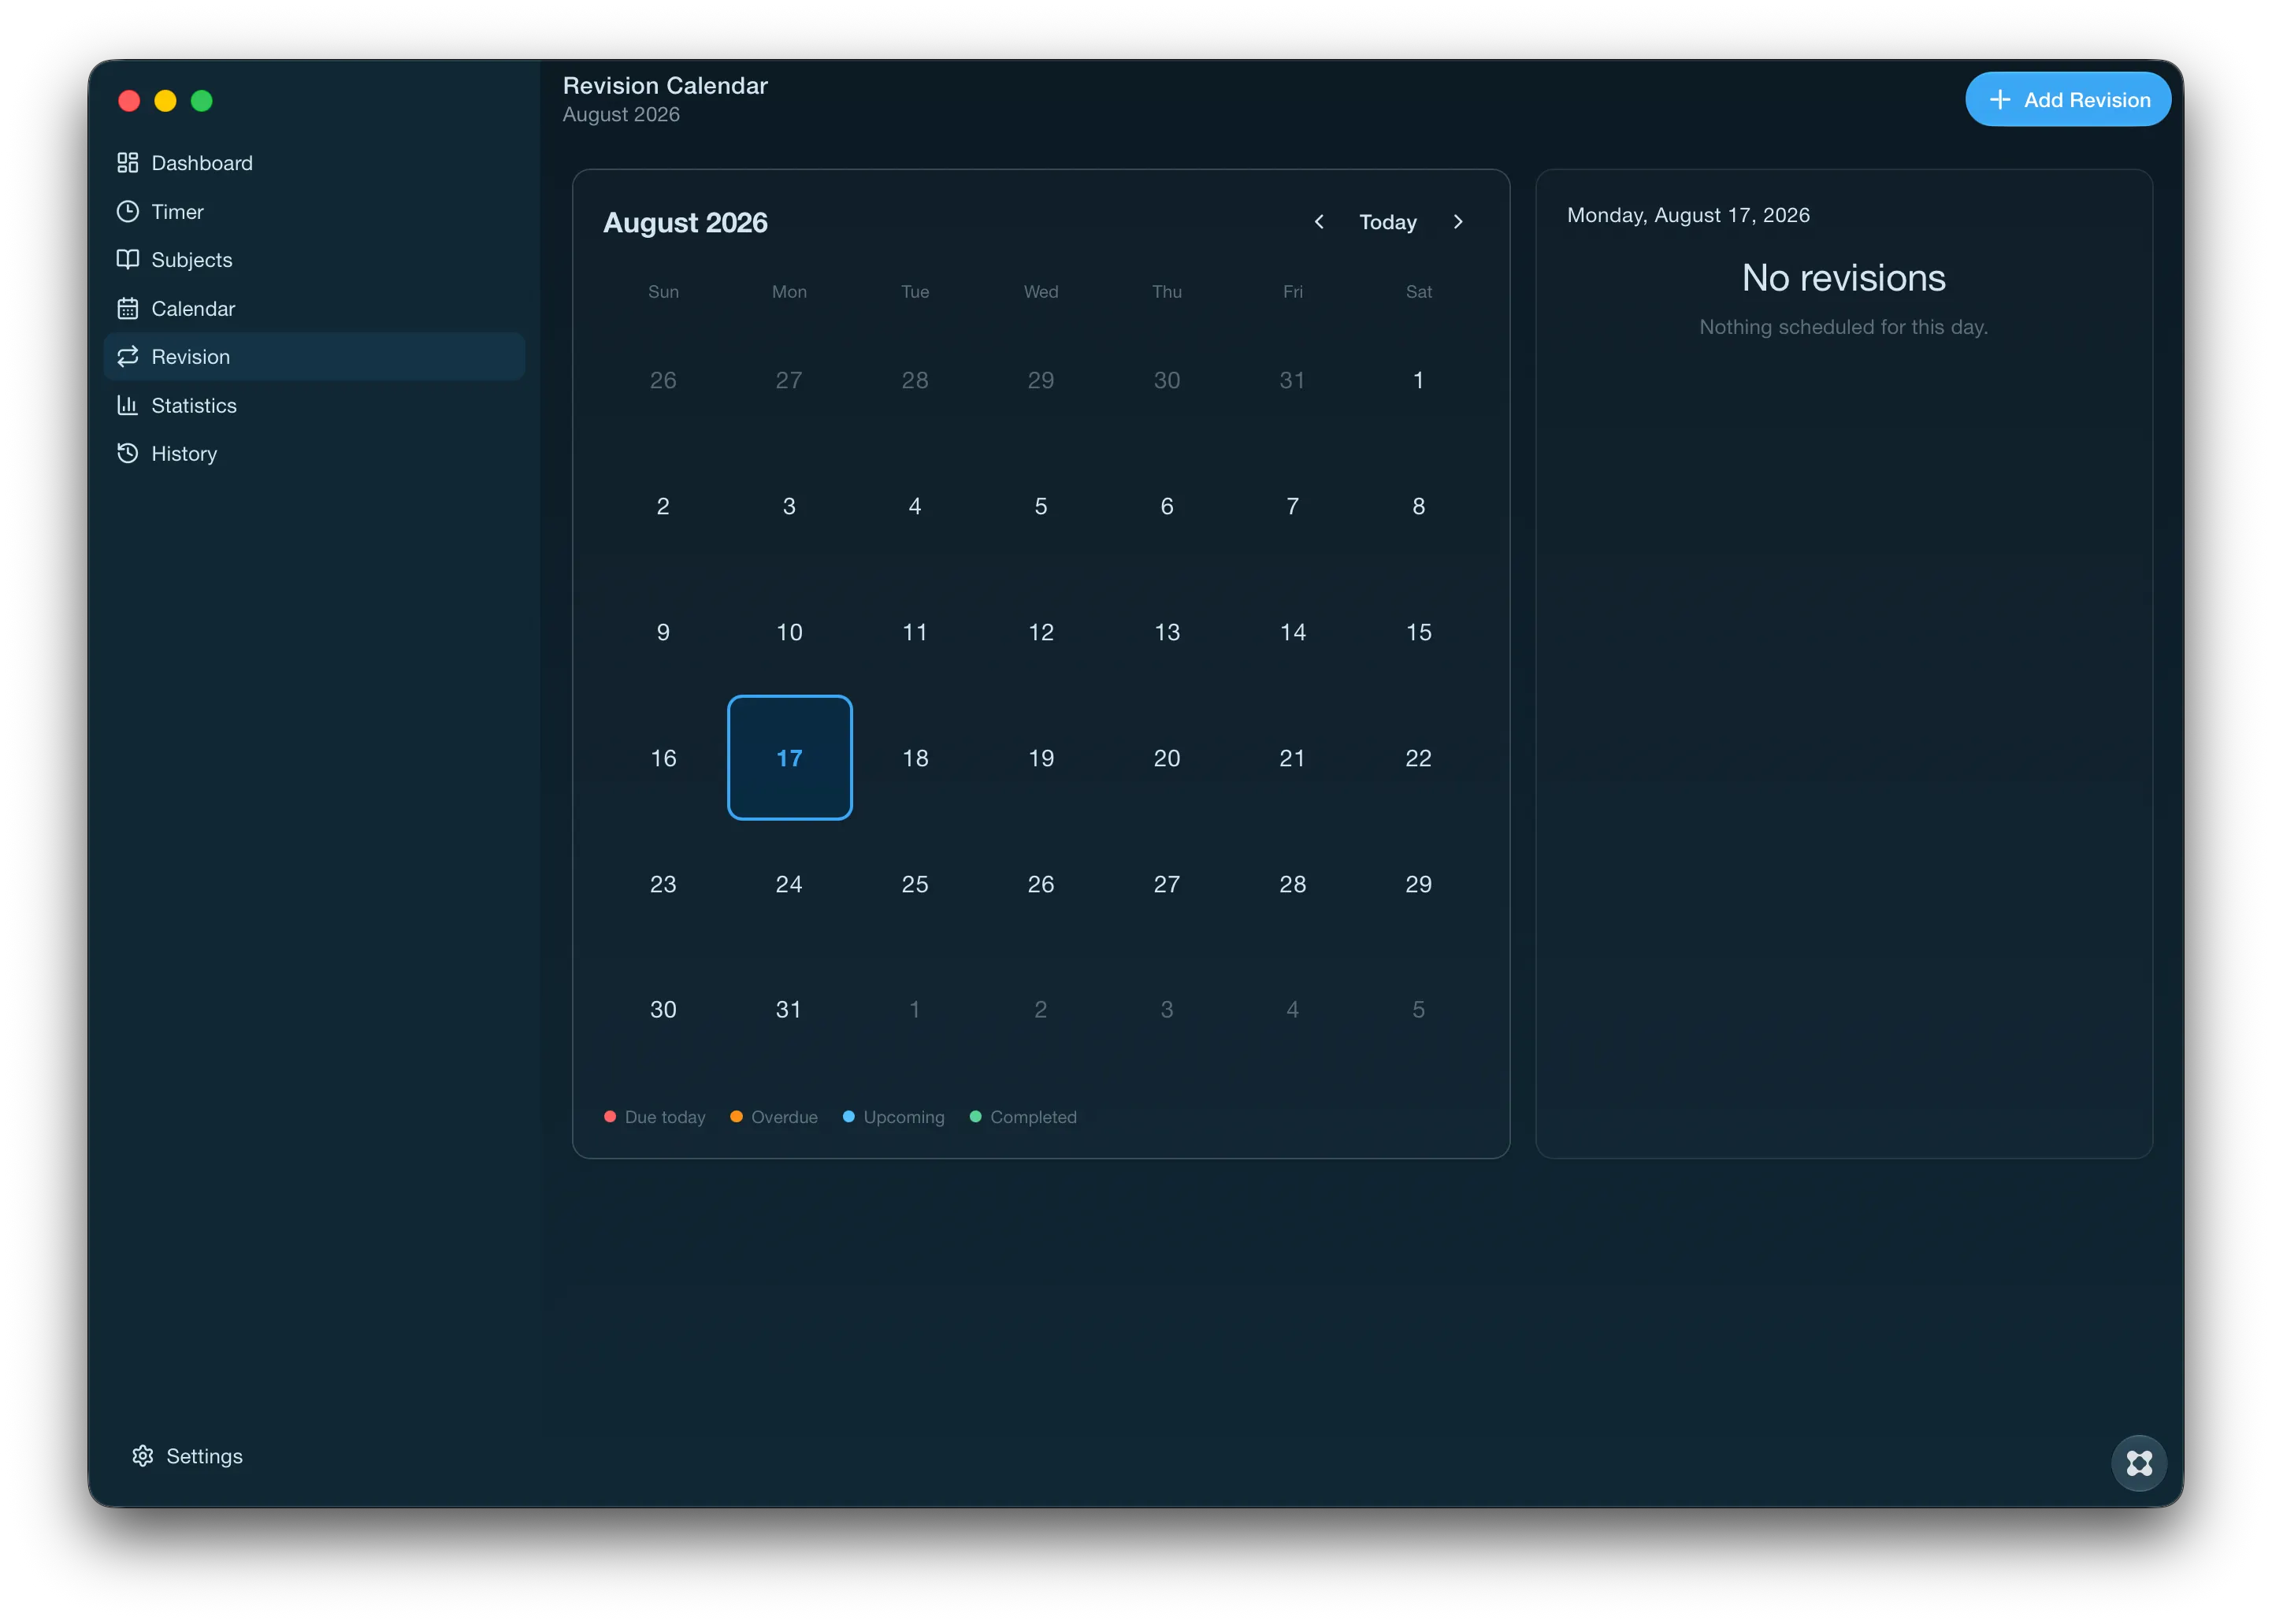Open the History section
The image size is (2272, 1624).
[314, 453]
